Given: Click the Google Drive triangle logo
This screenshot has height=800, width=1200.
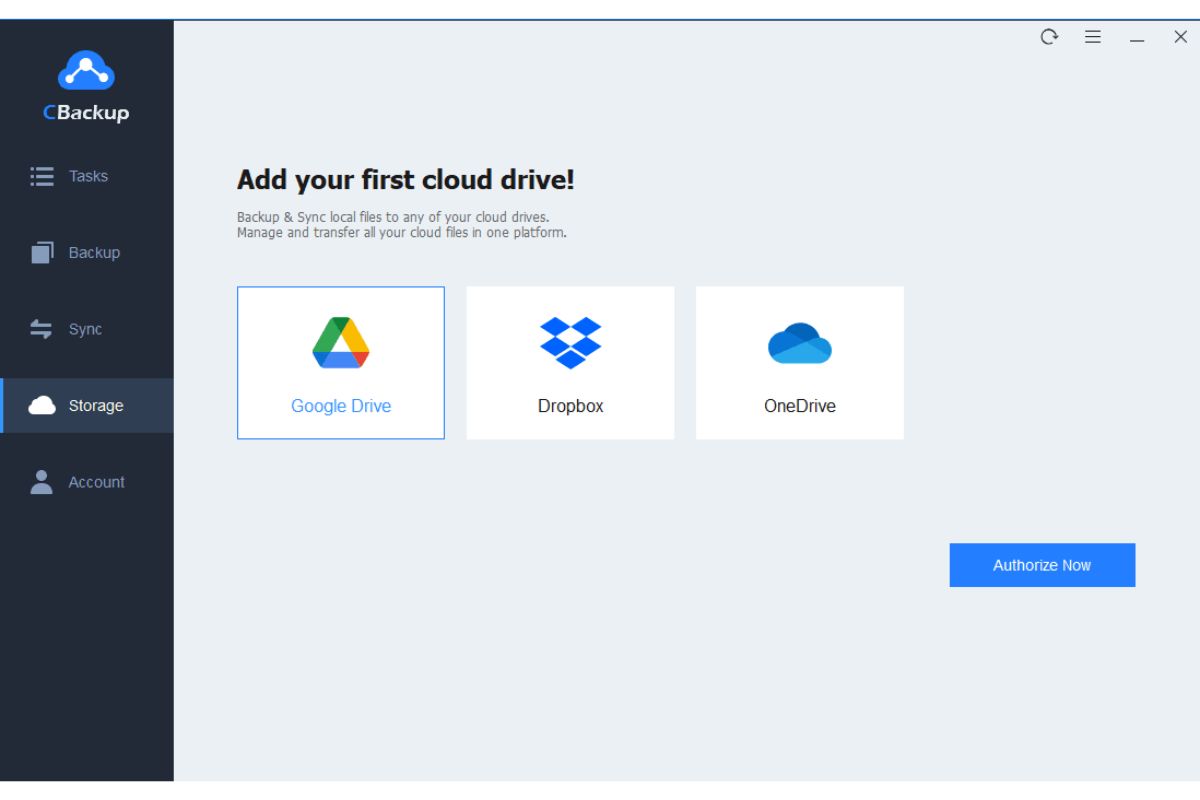Looking at the screenshot, I should (341, 343).
